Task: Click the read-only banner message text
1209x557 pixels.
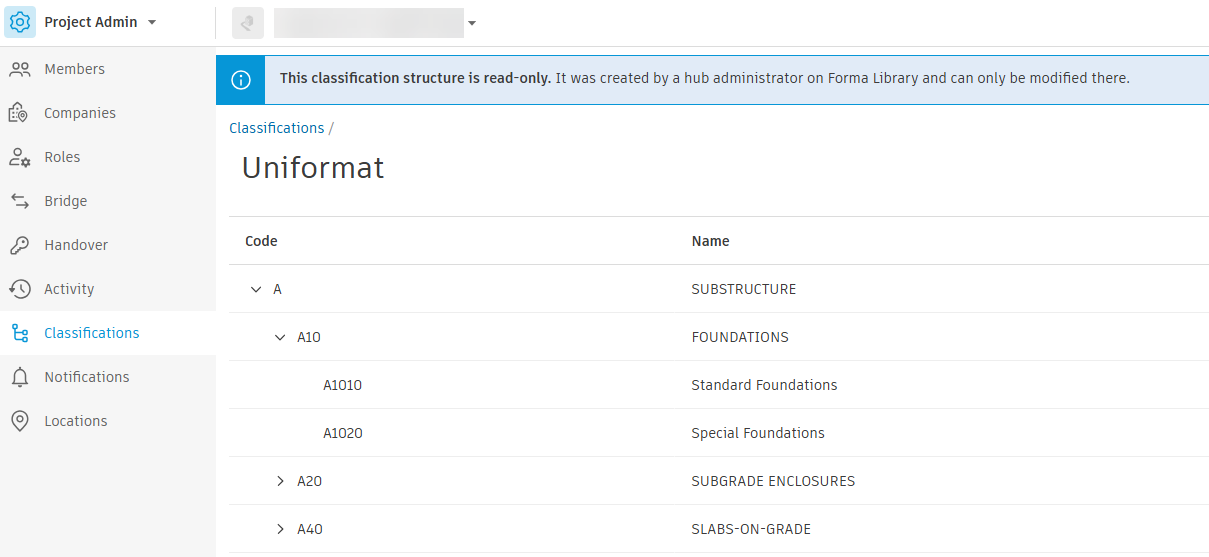Action: (705, 78)
